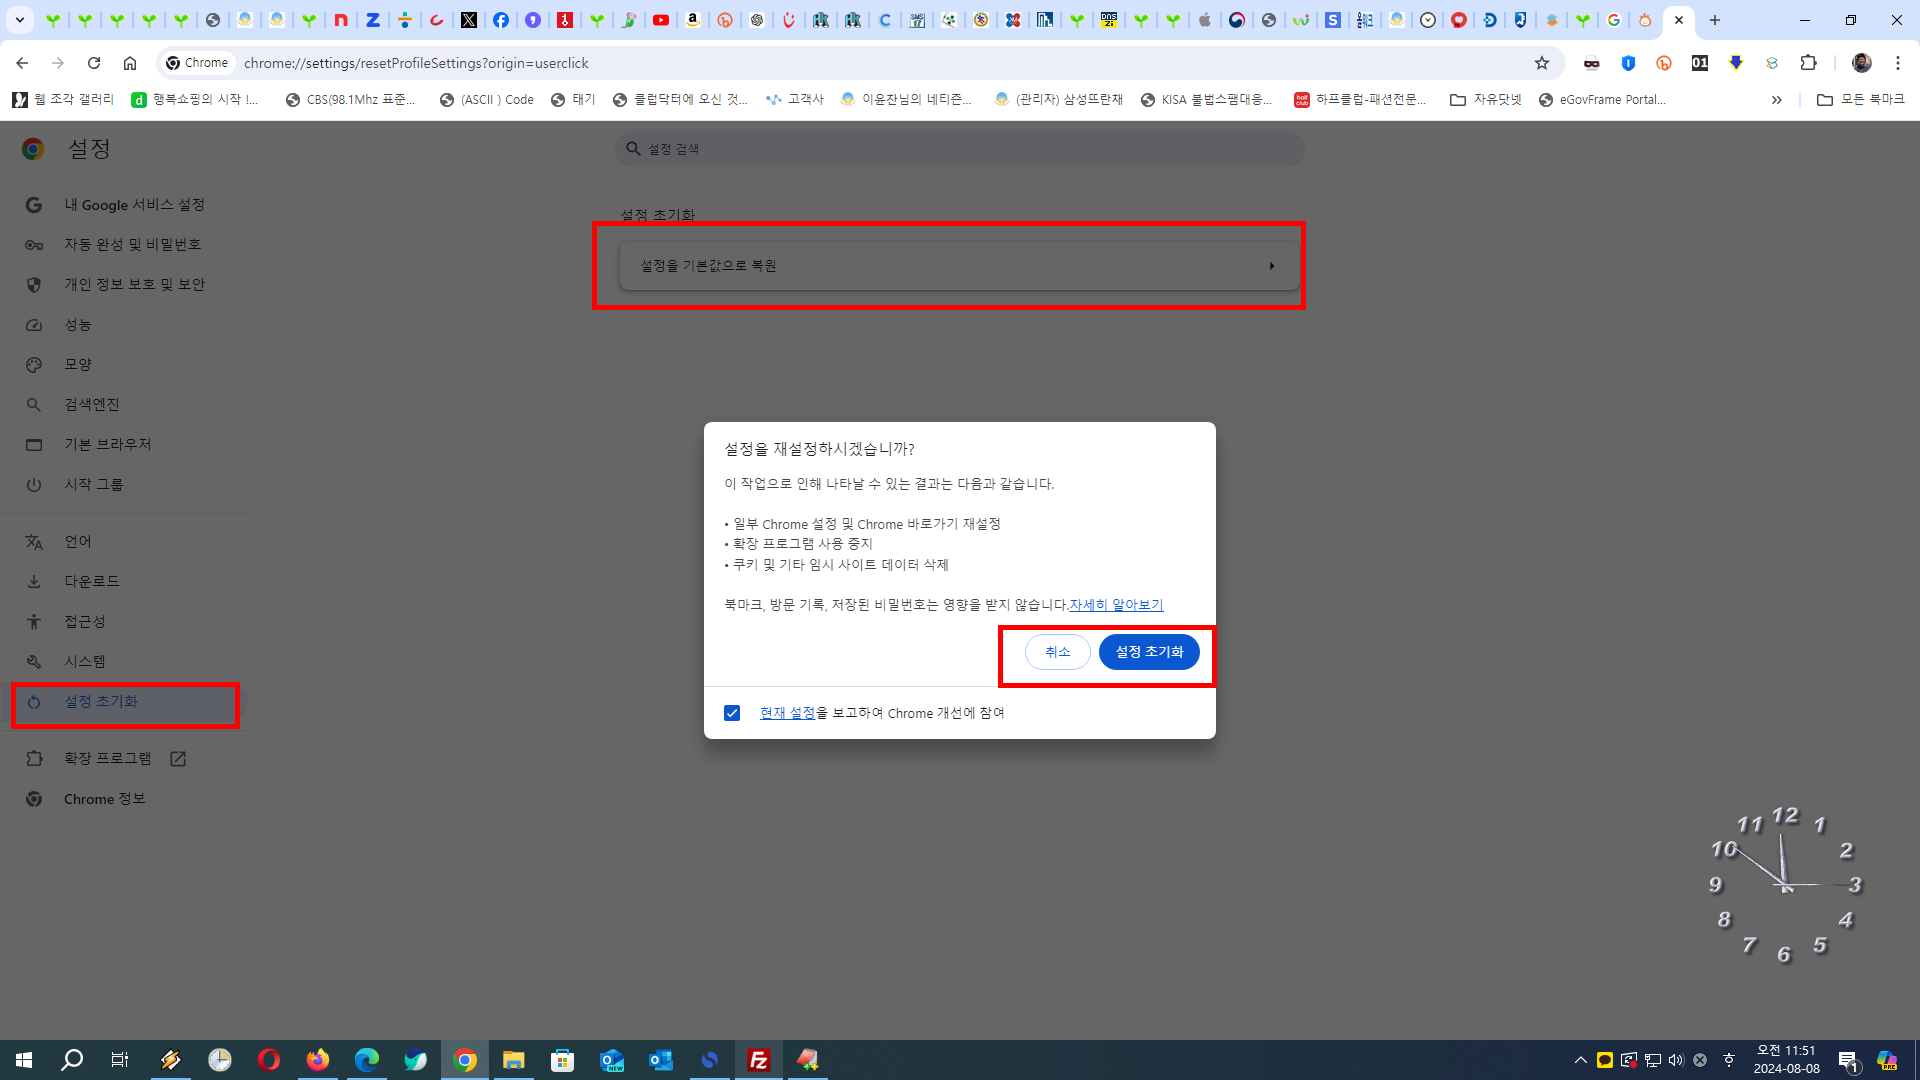
Task: Click the new tab plus button
Action: (x=1715, y=20)
